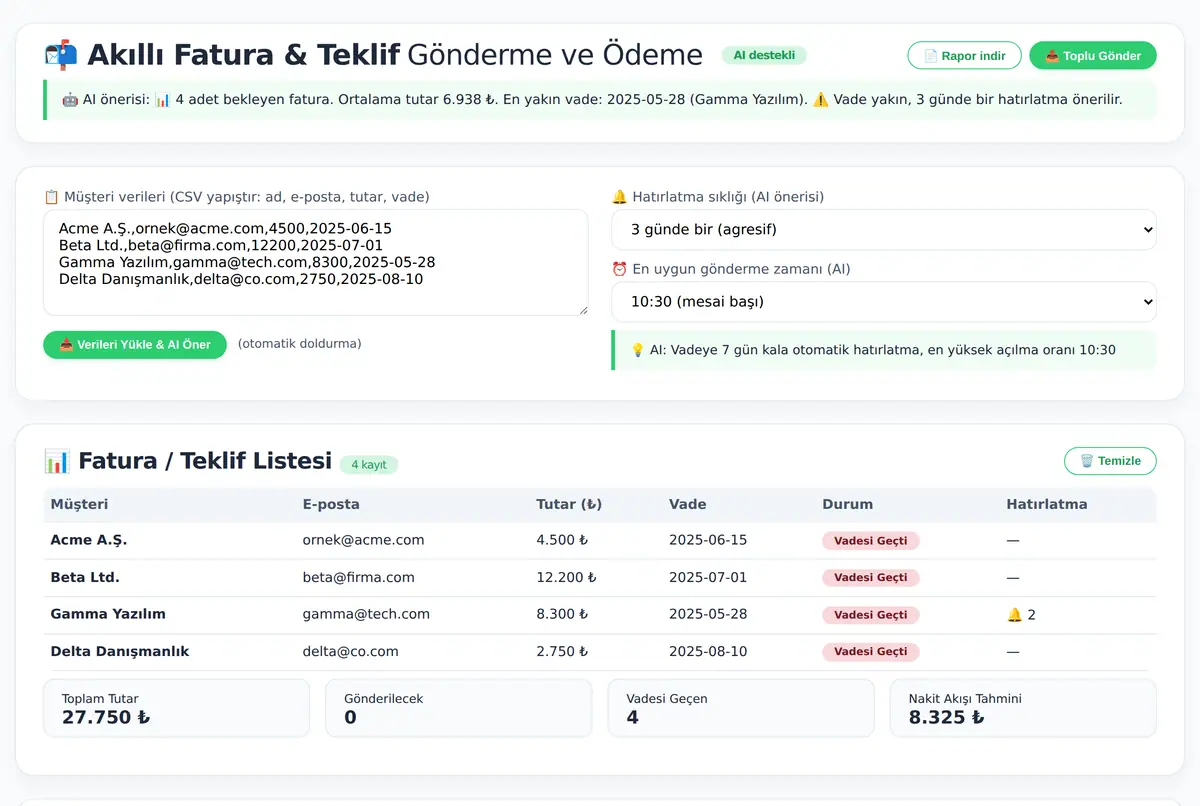Click Verileri Yükle & AI Öner button

click(x=135, y=345)
